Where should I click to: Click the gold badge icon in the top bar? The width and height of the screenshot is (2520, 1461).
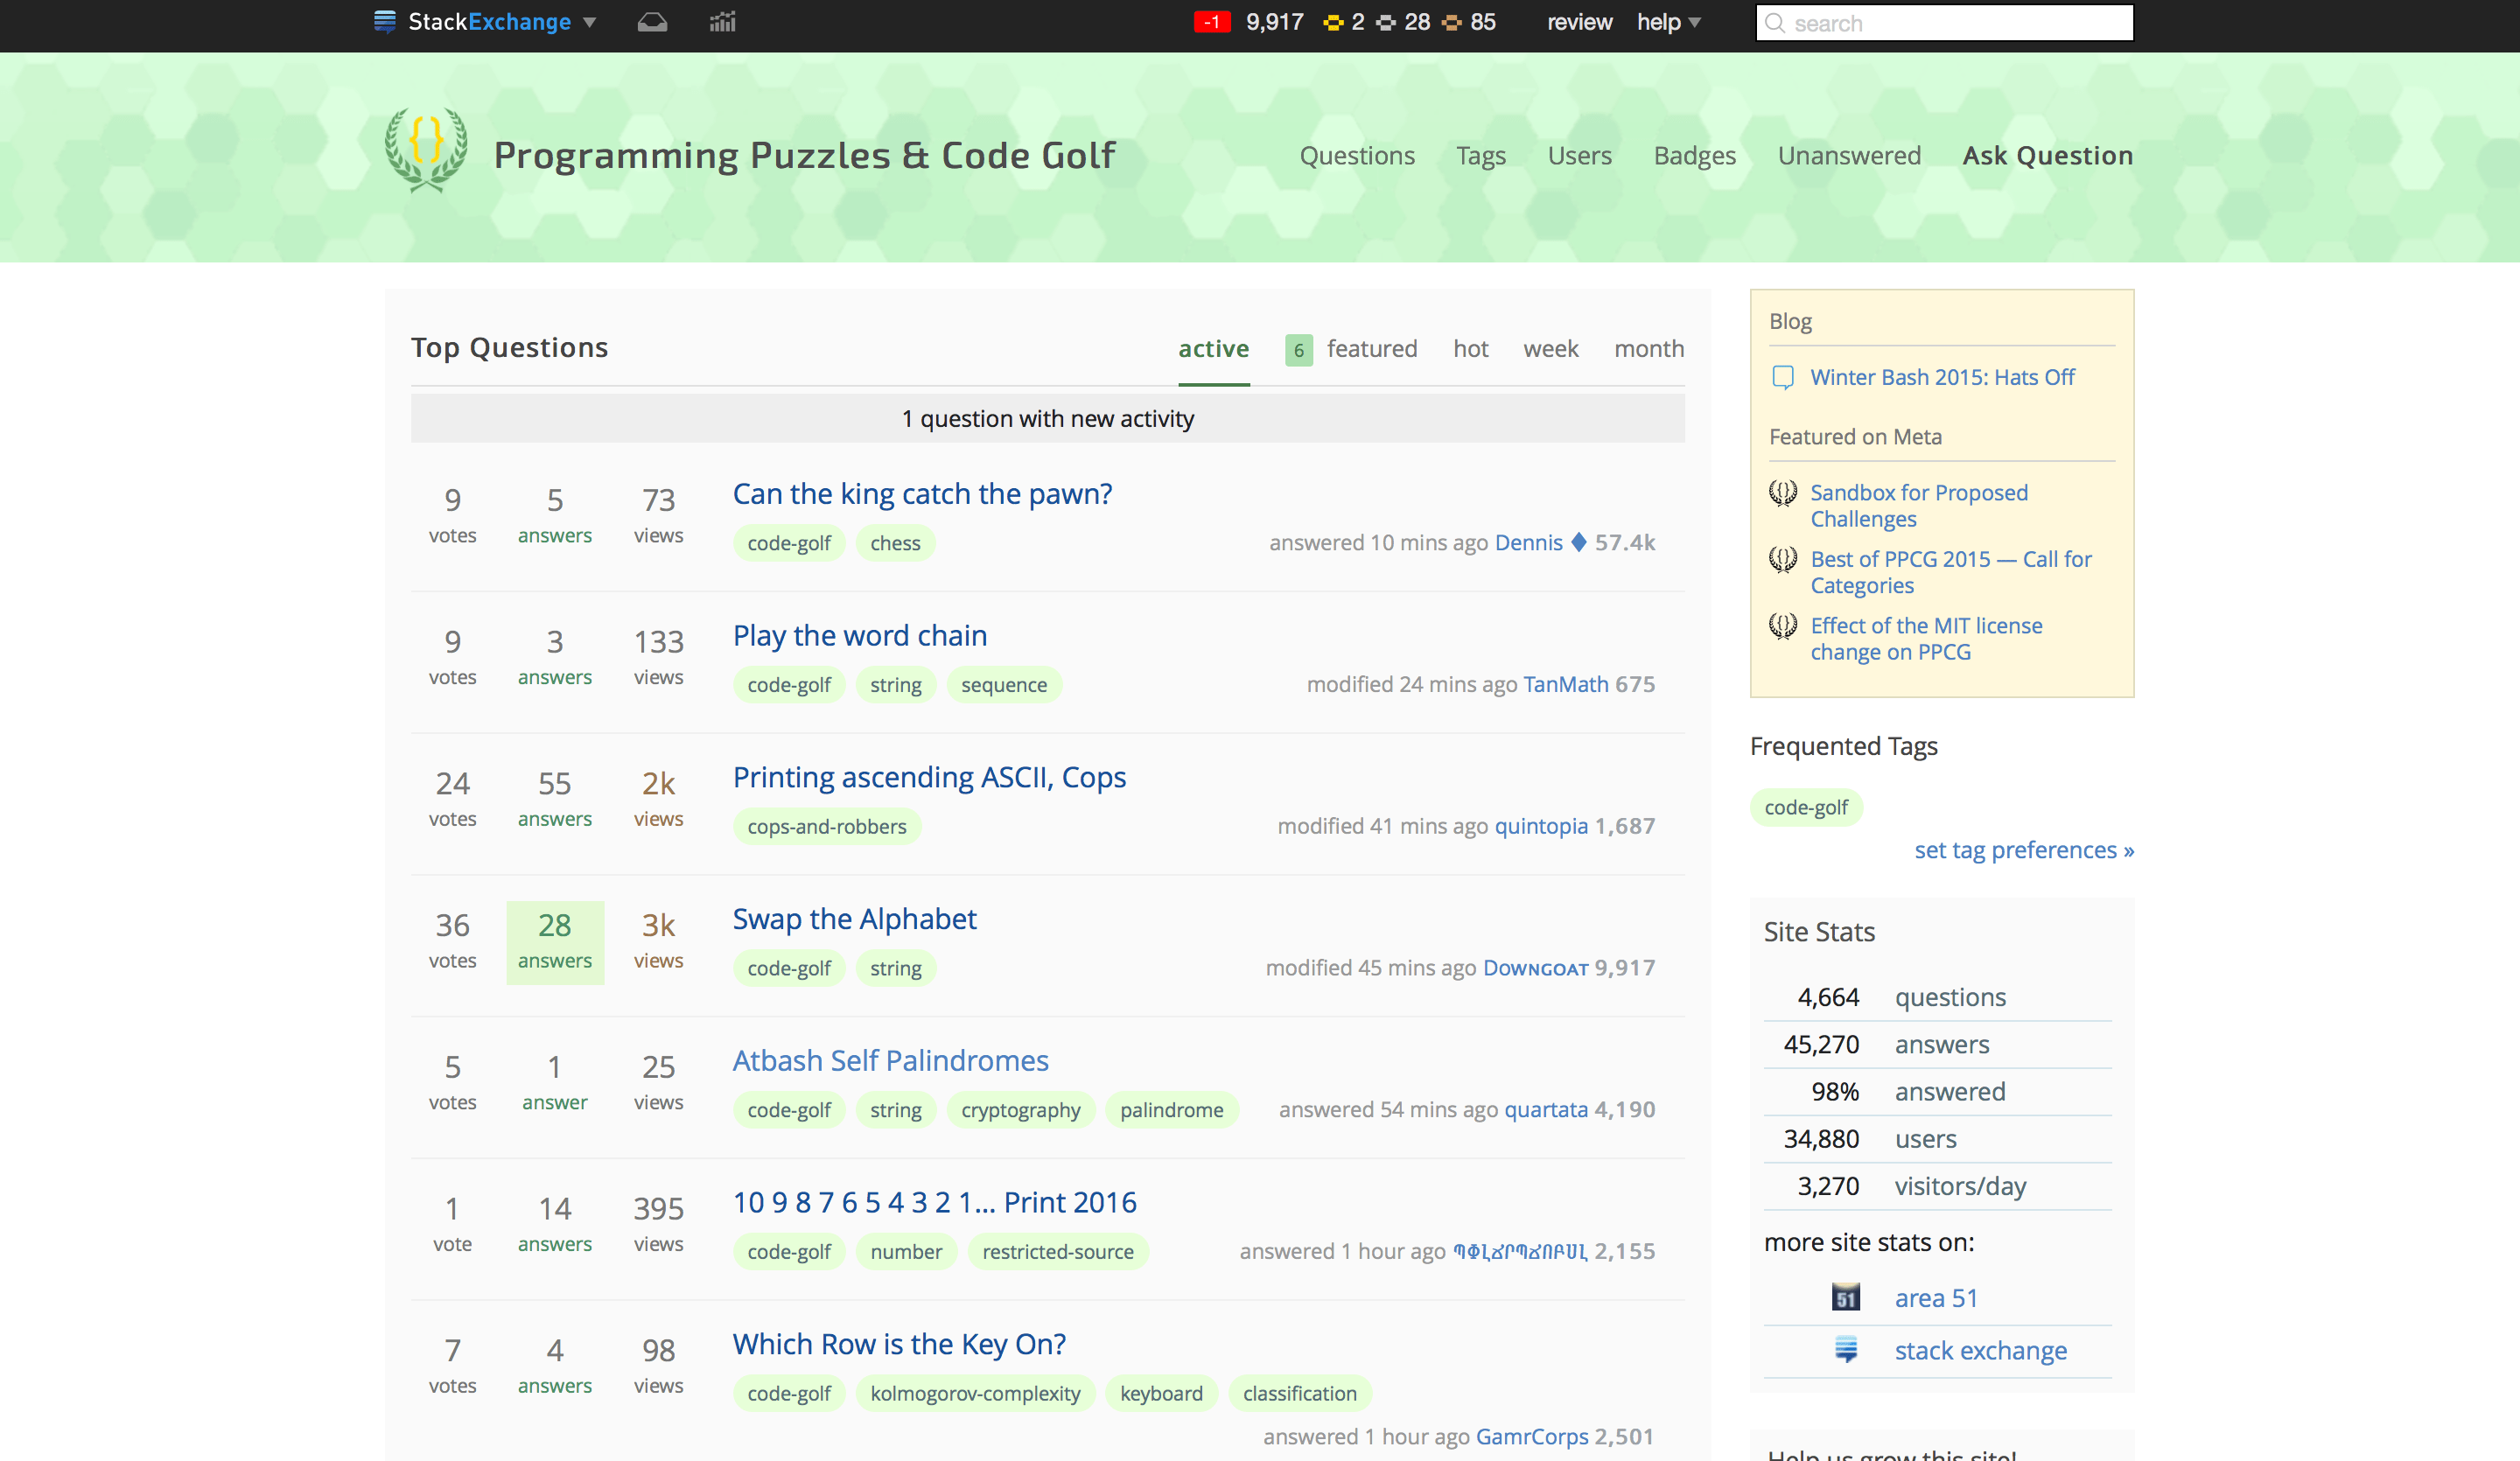tap(1334, 22)
